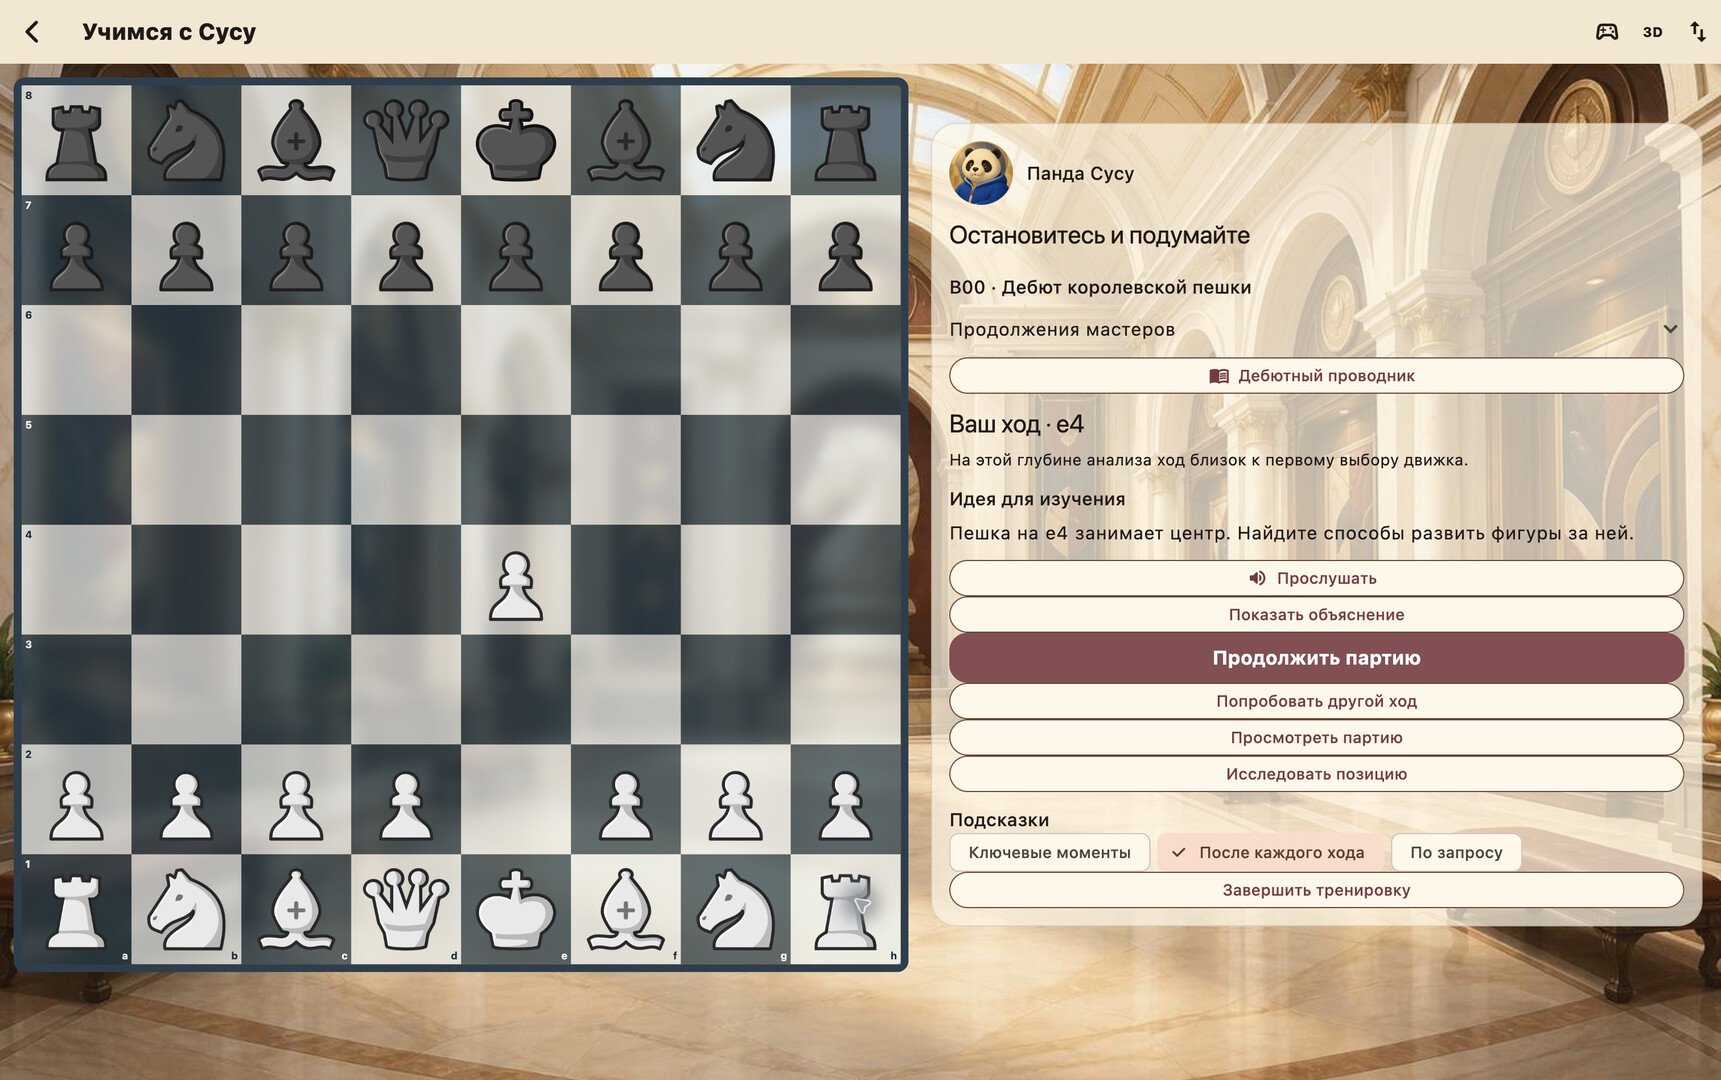Go back with the left arrow icon
Screen dimensions: 1721x1080
[32, 32]
